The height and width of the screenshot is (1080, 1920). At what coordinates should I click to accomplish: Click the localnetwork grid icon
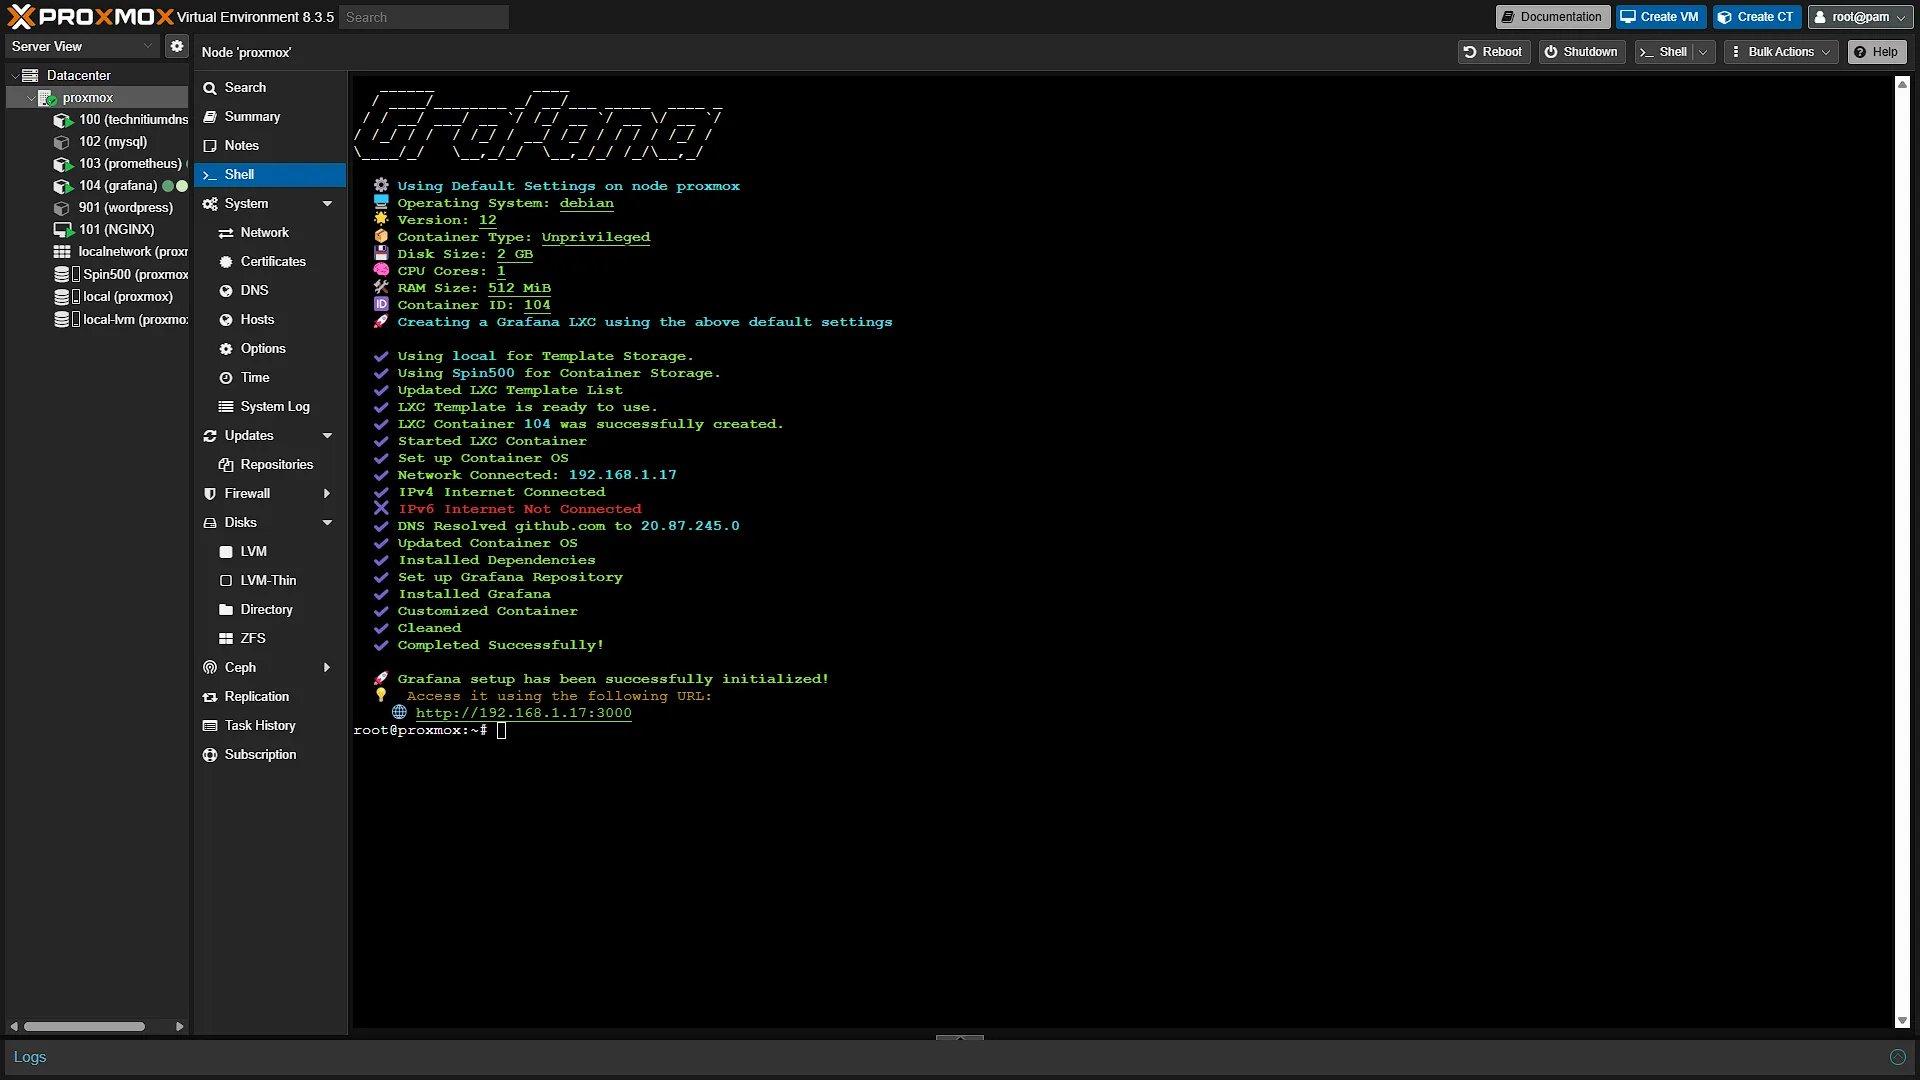coord(62,252)
